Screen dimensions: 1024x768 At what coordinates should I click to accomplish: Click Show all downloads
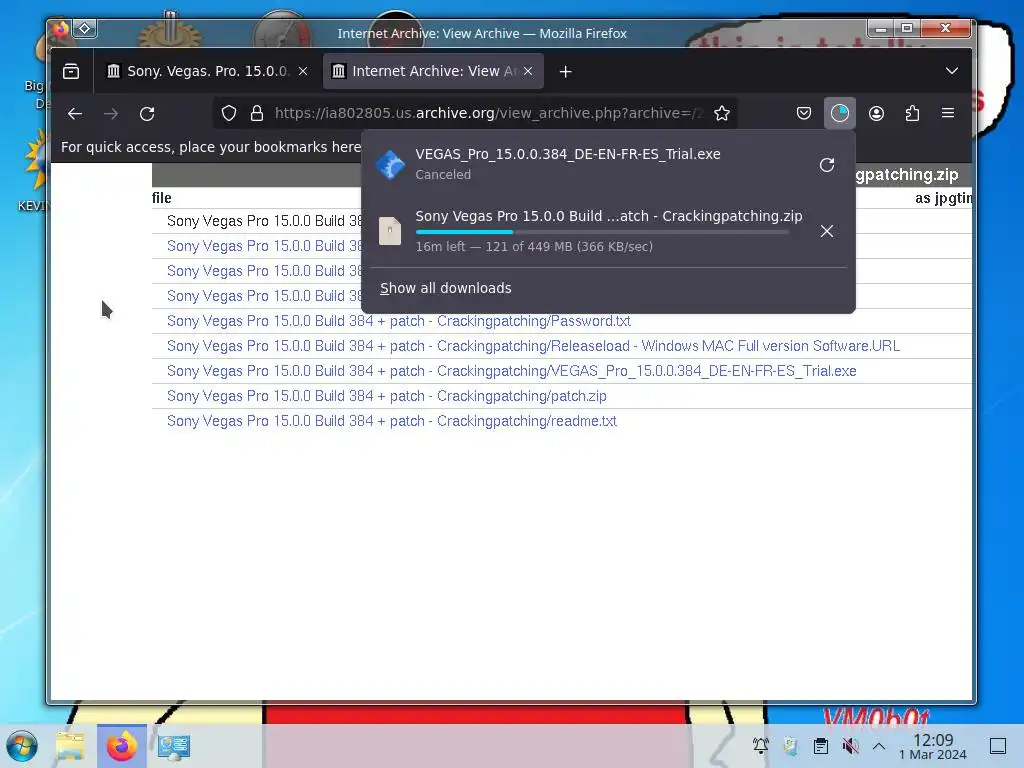point(445,288)
